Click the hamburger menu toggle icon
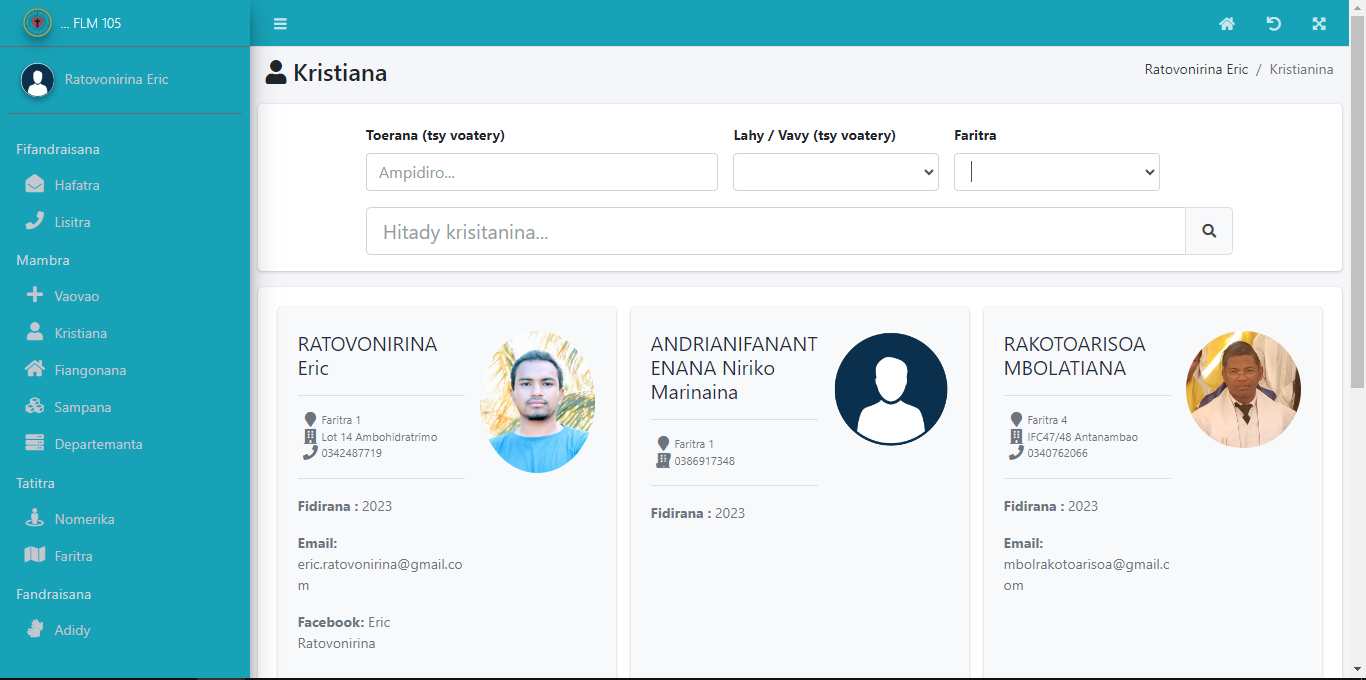1366x680 pixels. [x=280, y=24]
